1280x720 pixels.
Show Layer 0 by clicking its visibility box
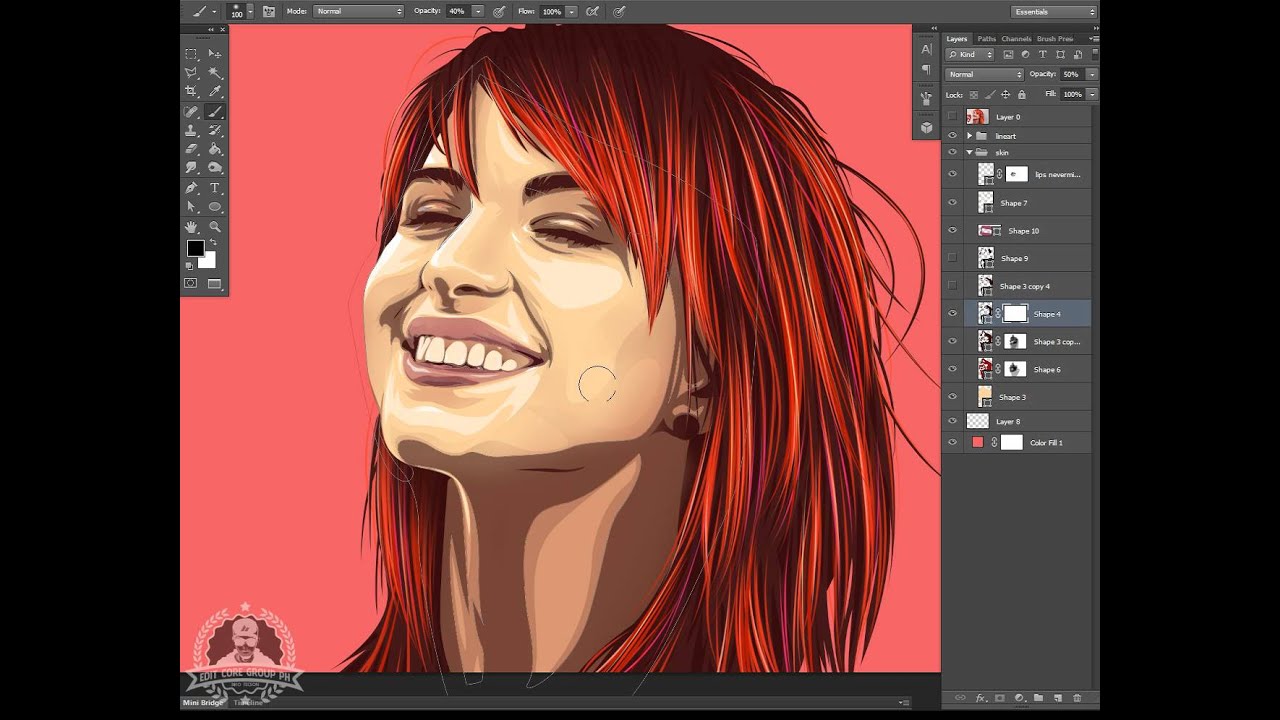click(x=952, y=117)
